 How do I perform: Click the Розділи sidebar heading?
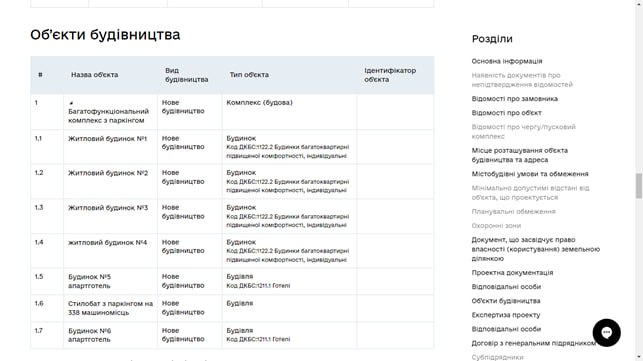(x=492, y=39)
